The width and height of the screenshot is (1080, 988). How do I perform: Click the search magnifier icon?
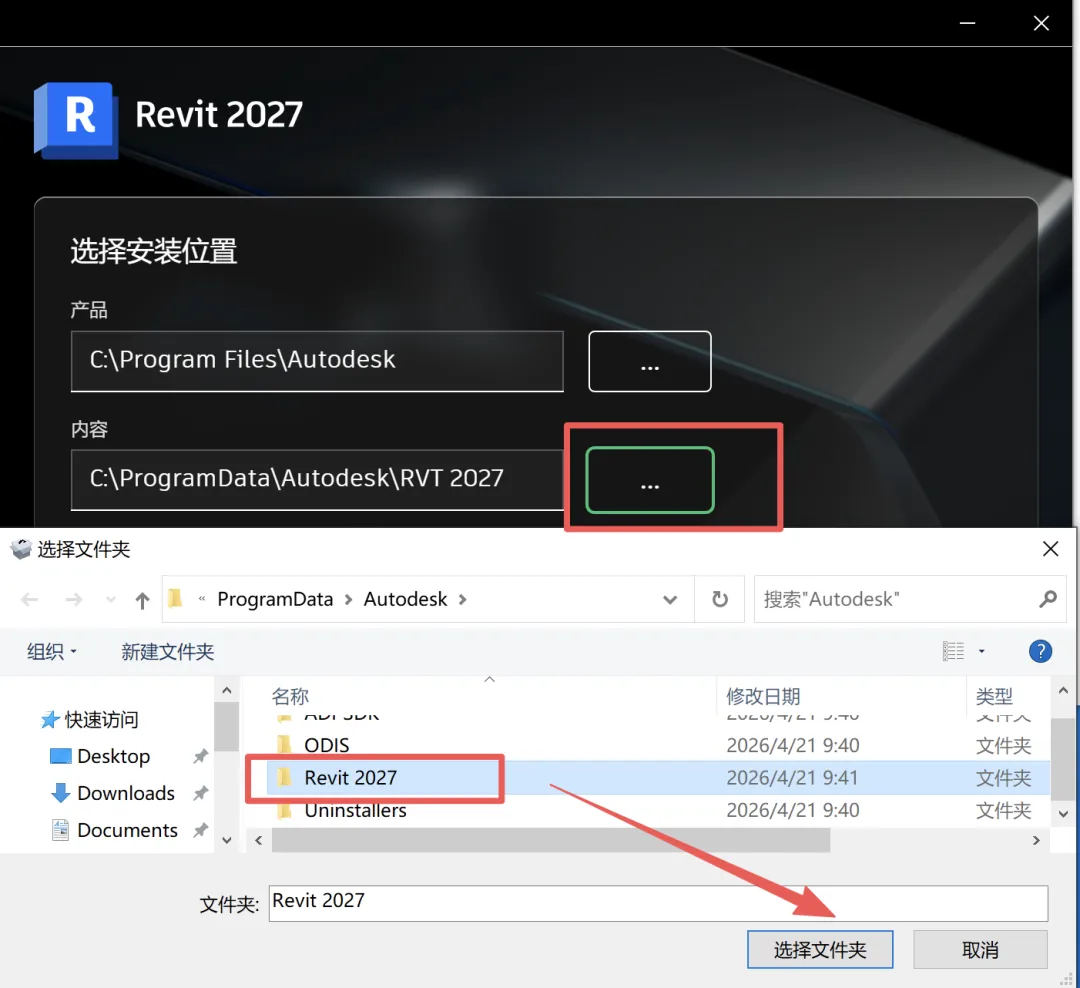pyautogui.click(x=1048, y=599)
